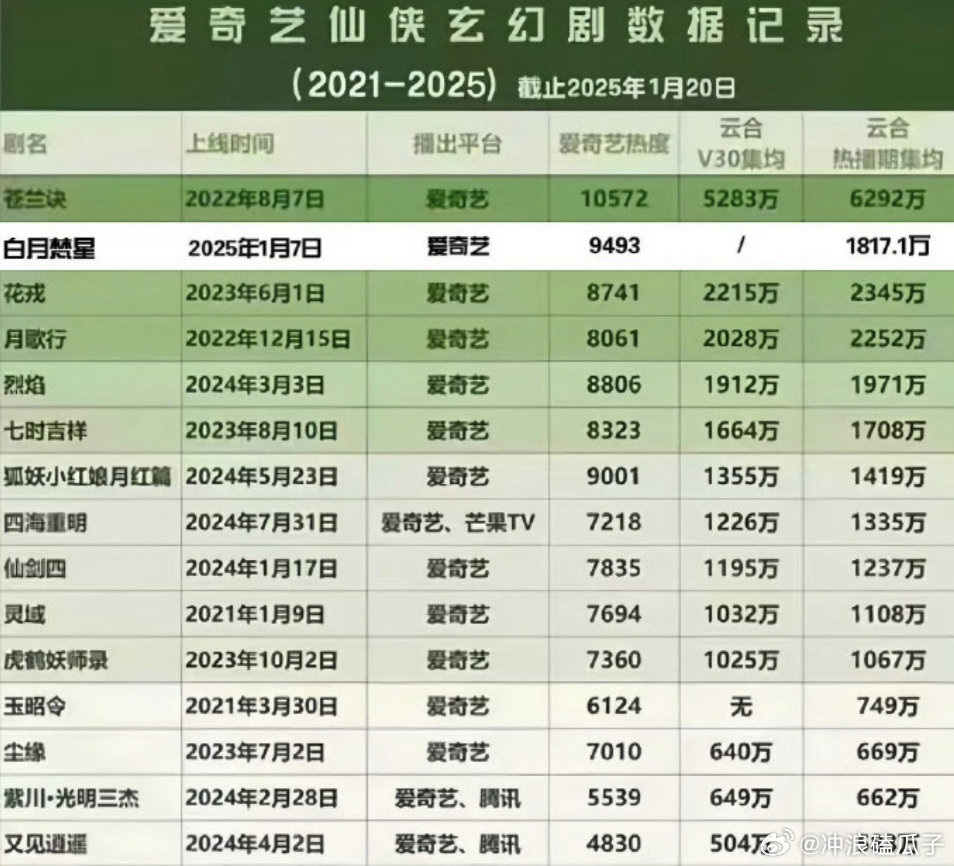Click the 云合 V30集均 column header
954x866 pixels.
pyautogui.click(x=740, y=144)
